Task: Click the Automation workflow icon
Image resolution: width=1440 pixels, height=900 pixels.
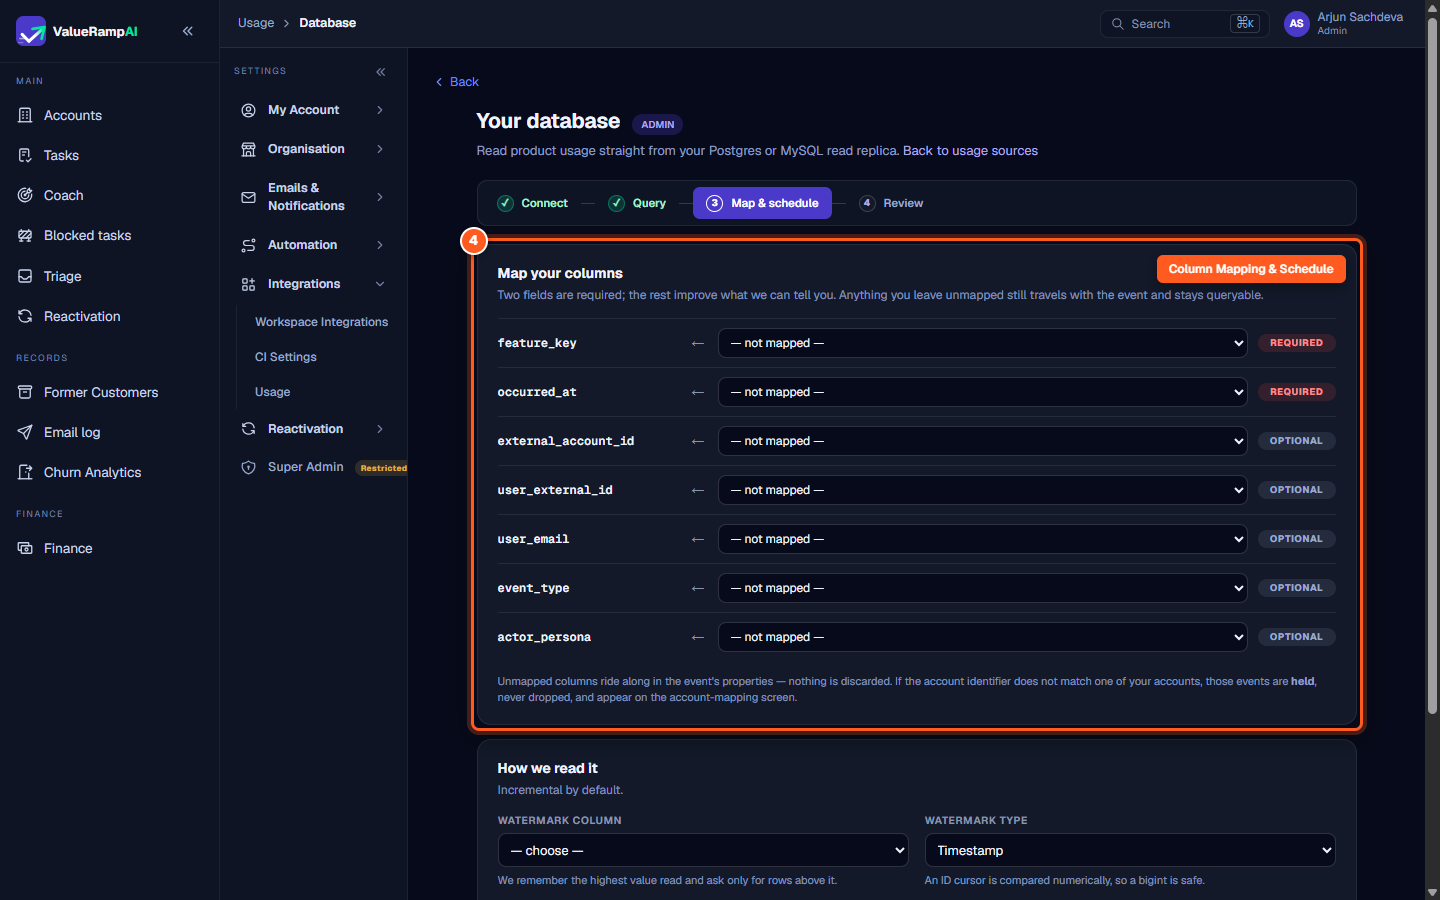Action: (x=248, y=245)
